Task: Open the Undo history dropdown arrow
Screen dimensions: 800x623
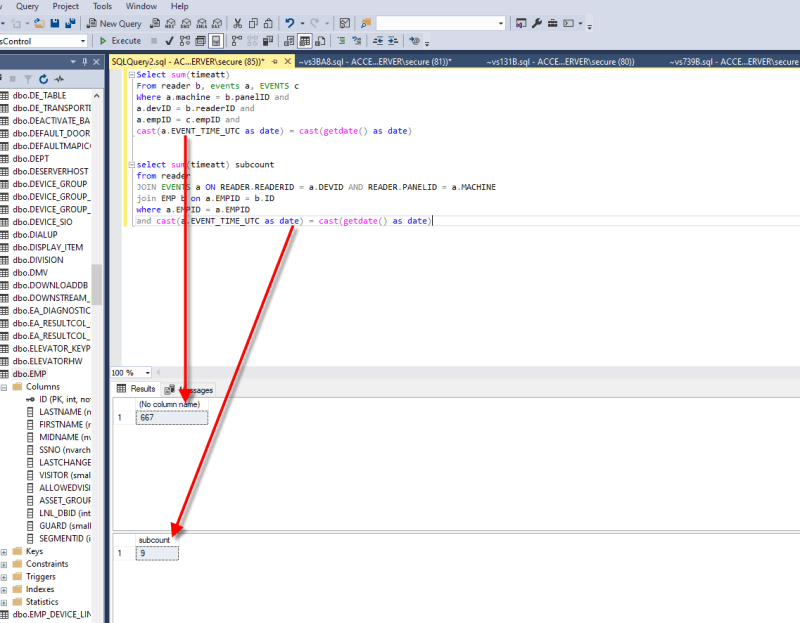Action: 302,23
